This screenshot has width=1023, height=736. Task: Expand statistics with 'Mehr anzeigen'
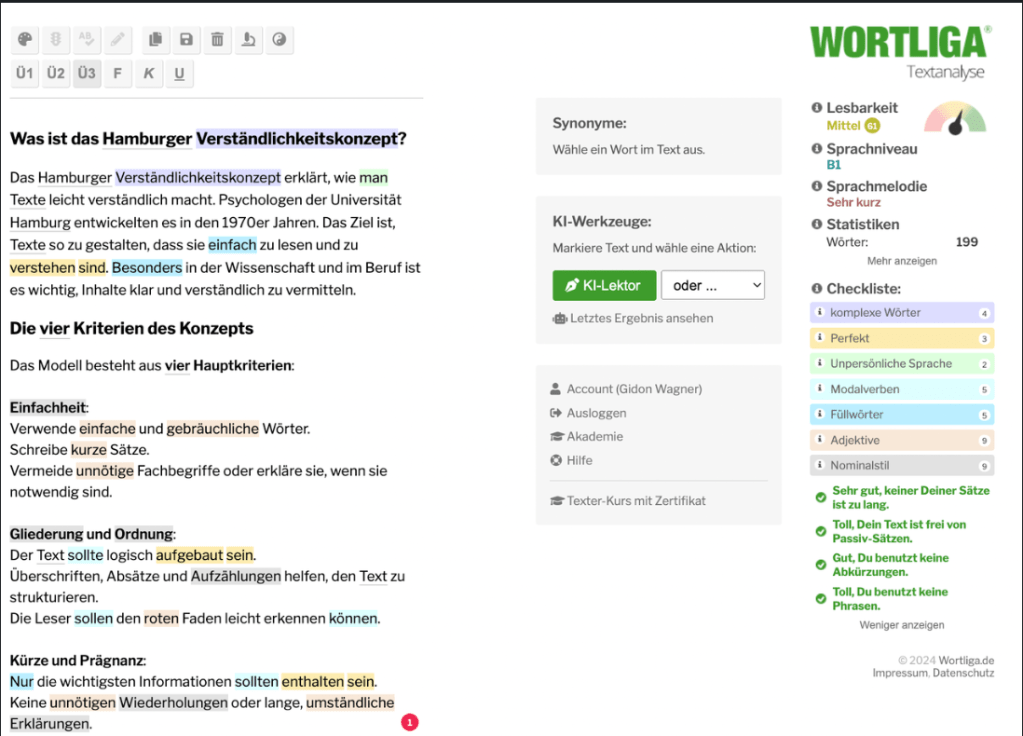click(901, 261)
